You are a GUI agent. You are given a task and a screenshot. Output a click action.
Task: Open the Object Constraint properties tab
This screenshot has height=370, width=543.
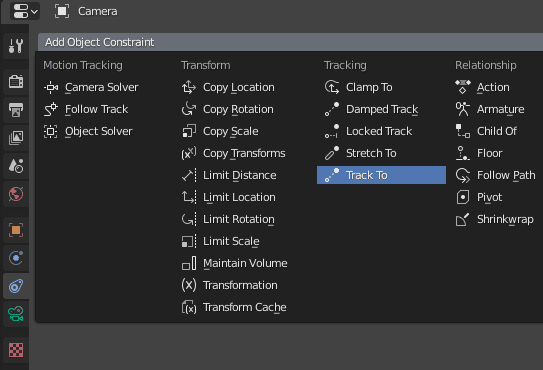pyautogui.click(x=16, y=286)
